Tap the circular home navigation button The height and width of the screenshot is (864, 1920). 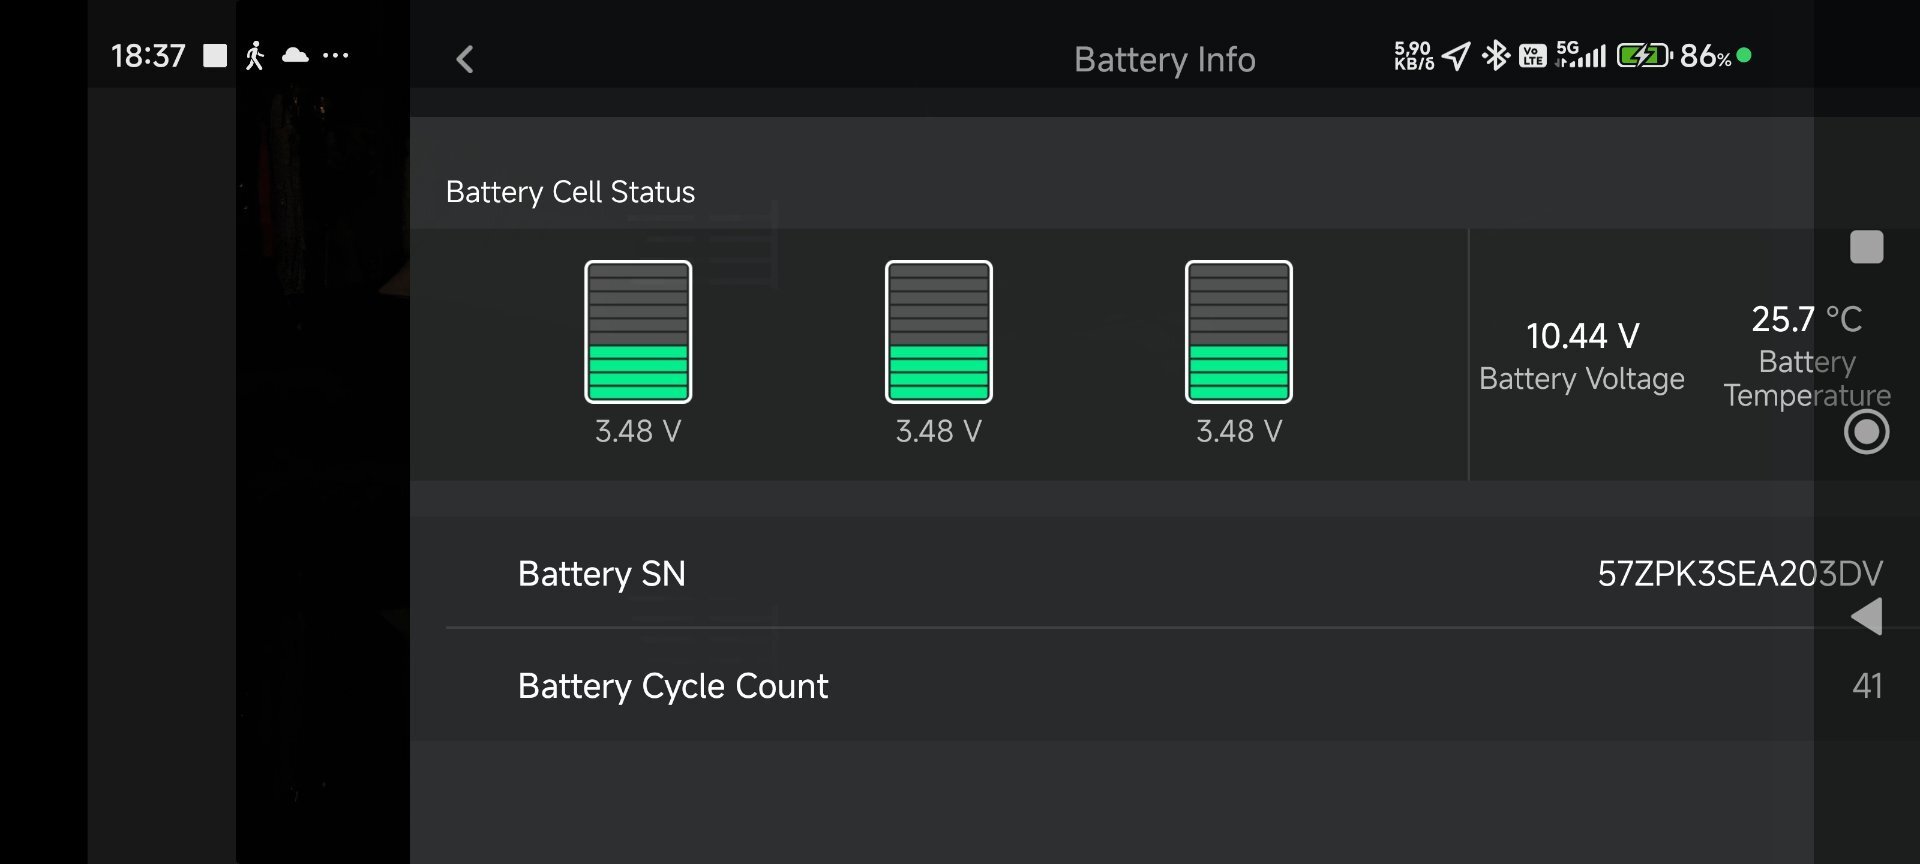point(1867,432)
